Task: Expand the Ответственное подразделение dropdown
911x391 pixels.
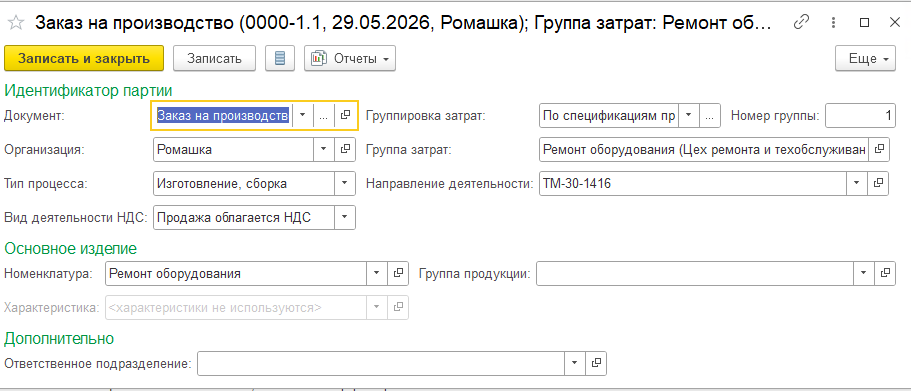Action: pos(574,363)
